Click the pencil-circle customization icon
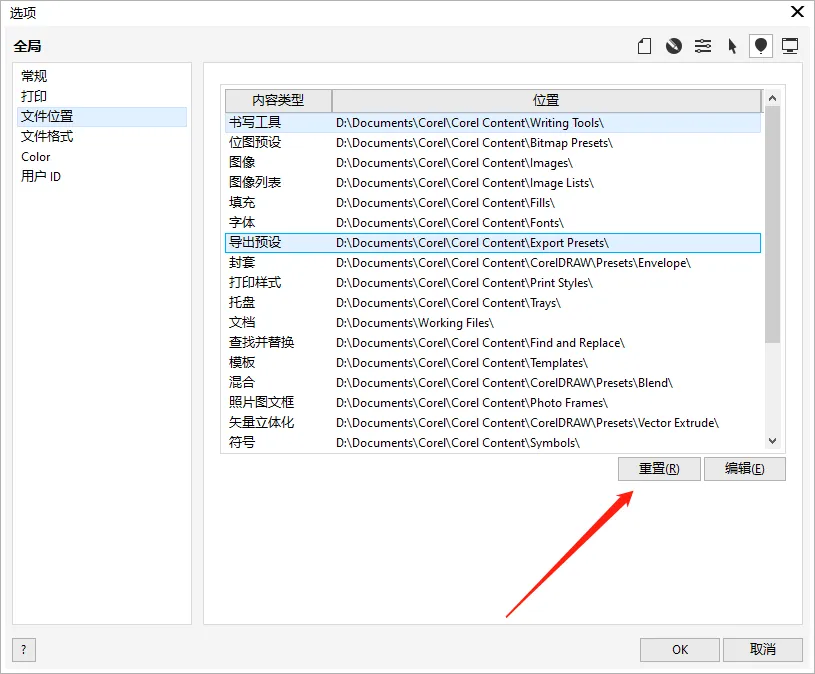Viewport: 815px width, 674px height. click(674, 46)
